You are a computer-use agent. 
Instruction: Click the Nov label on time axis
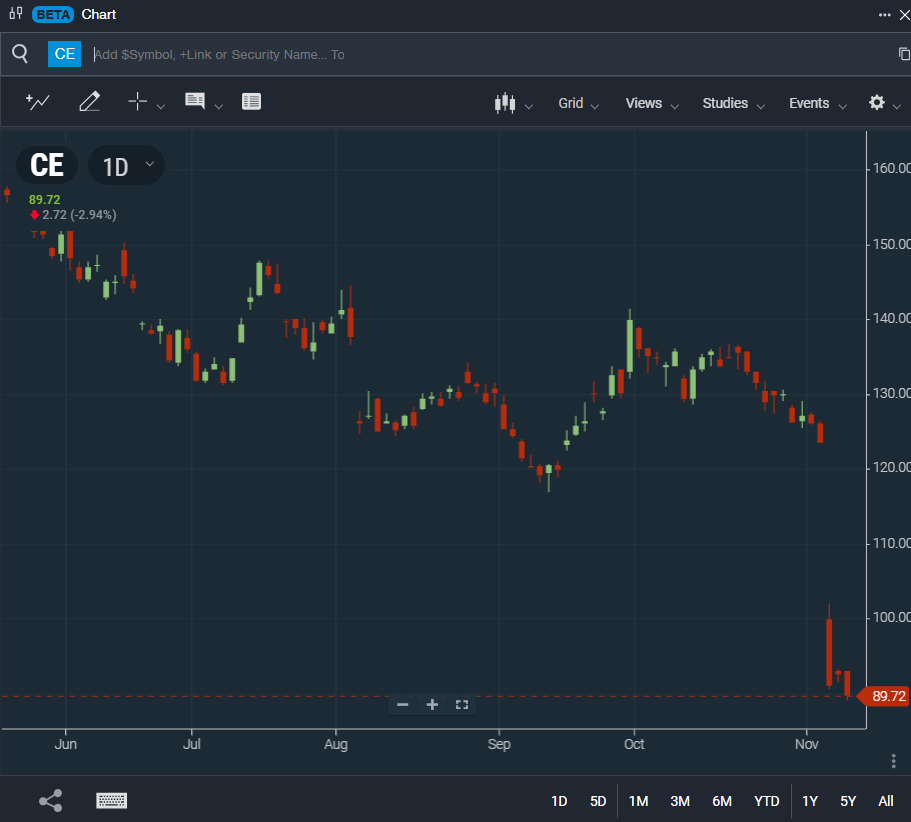coord(806,744)
